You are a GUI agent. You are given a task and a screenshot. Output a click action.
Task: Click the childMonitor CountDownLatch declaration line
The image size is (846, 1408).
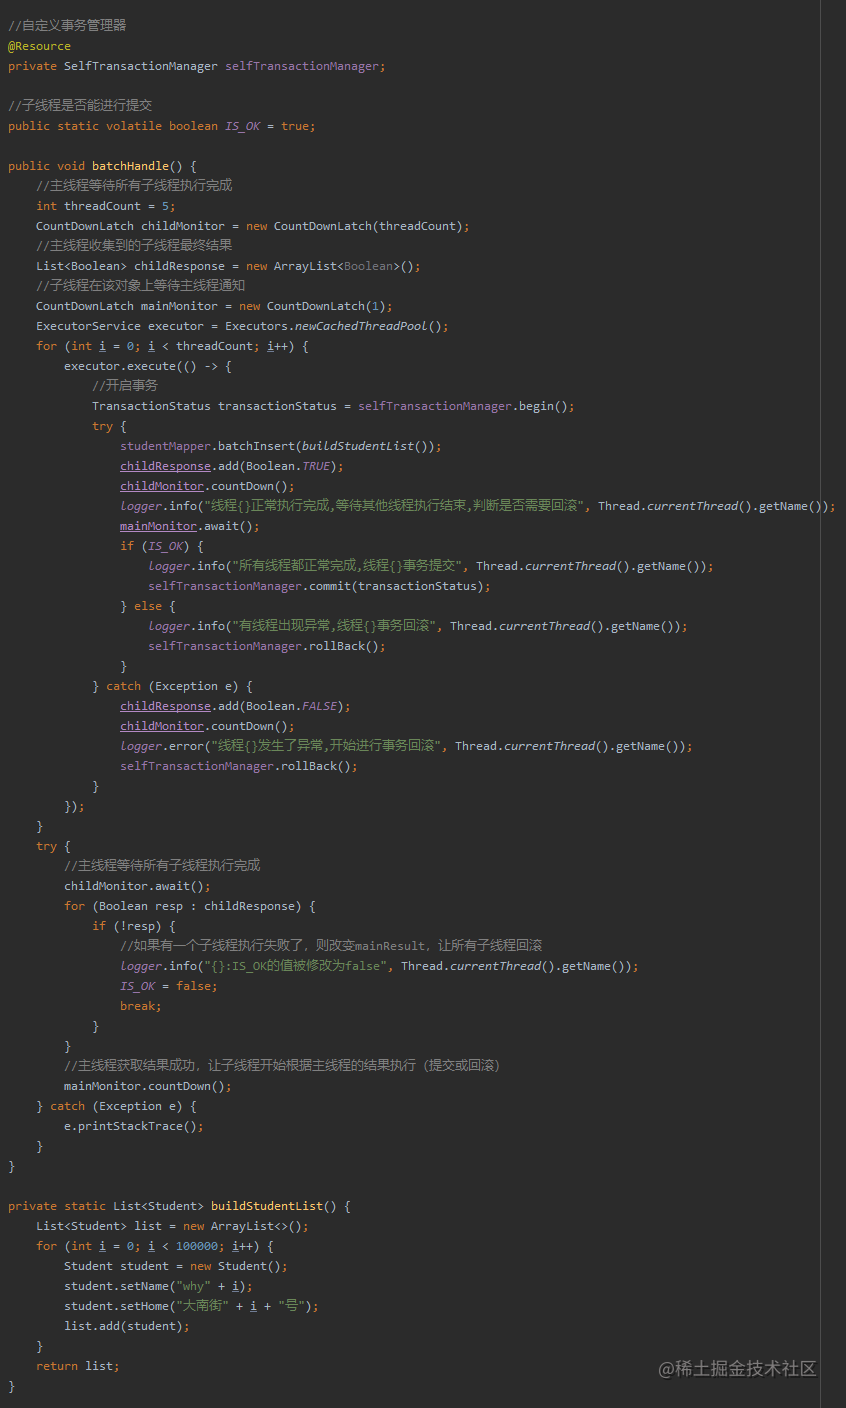point(253,226)
